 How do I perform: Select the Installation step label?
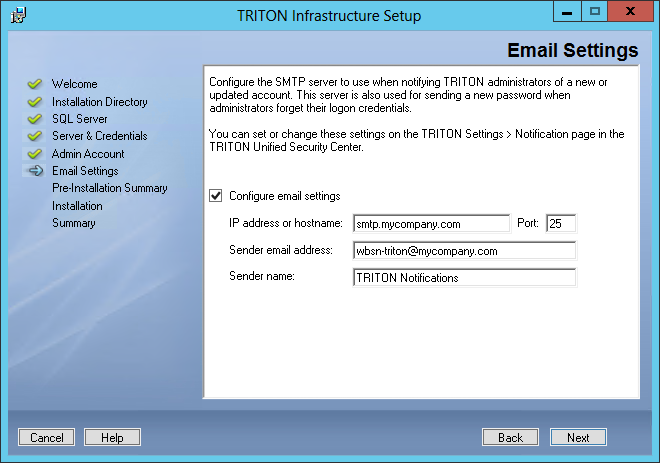coord(77,206)
